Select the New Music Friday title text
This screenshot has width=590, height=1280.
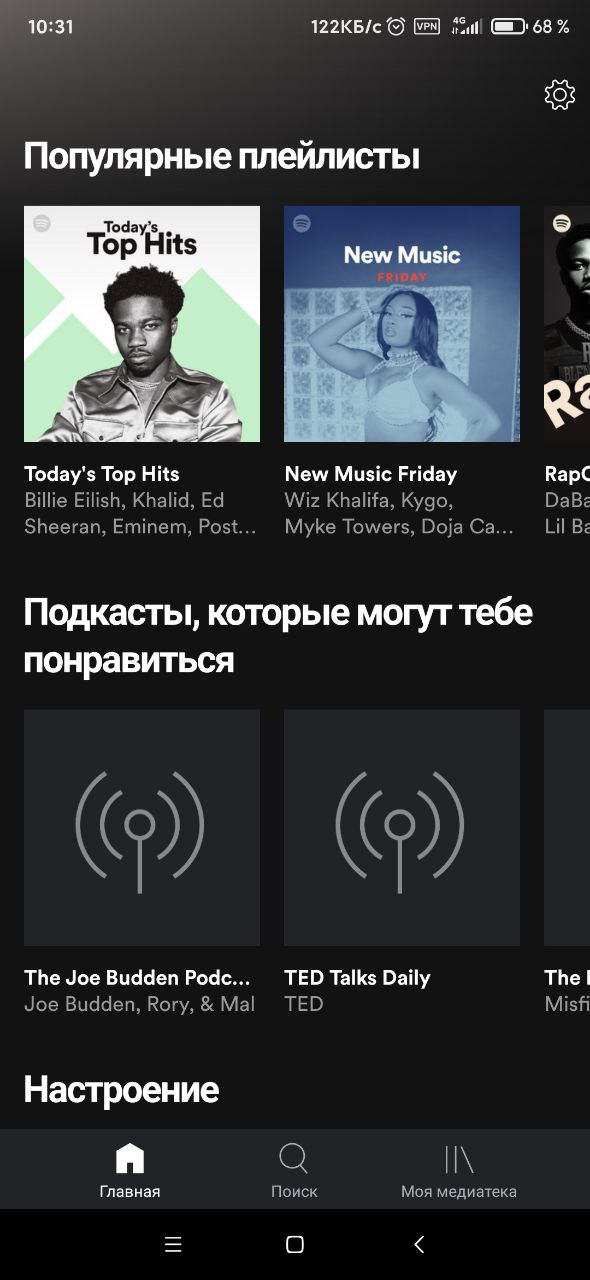371,474
